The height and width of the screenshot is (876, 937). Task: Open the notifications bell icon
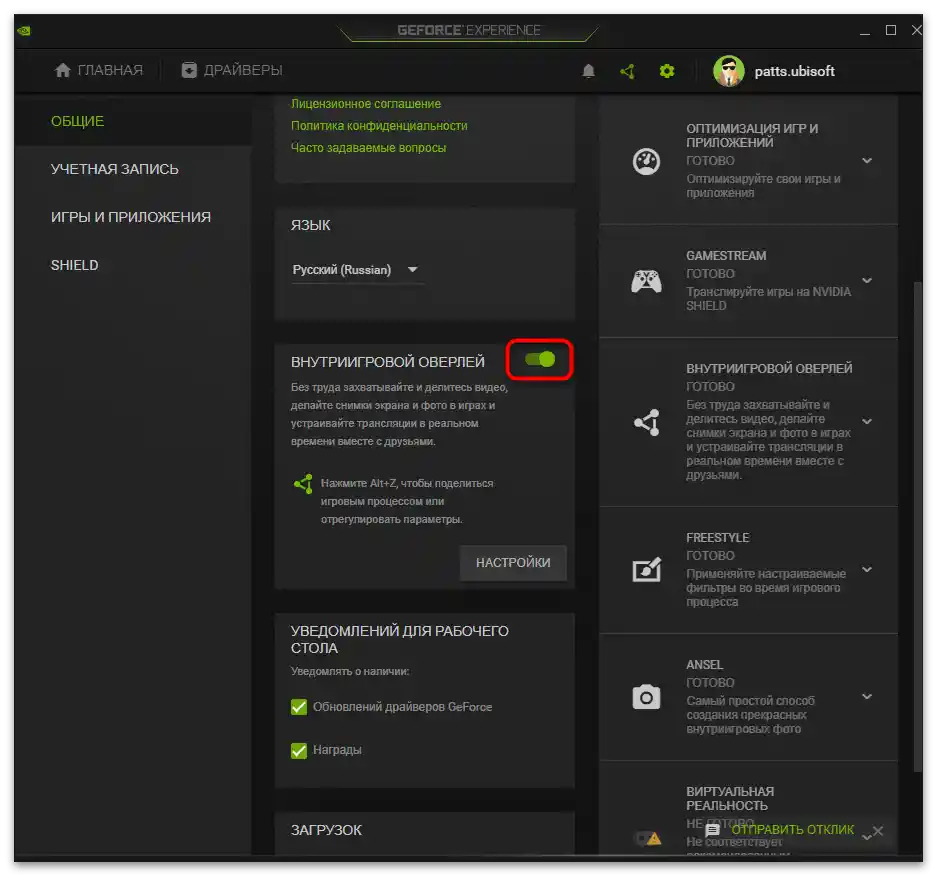coord(588,72)
